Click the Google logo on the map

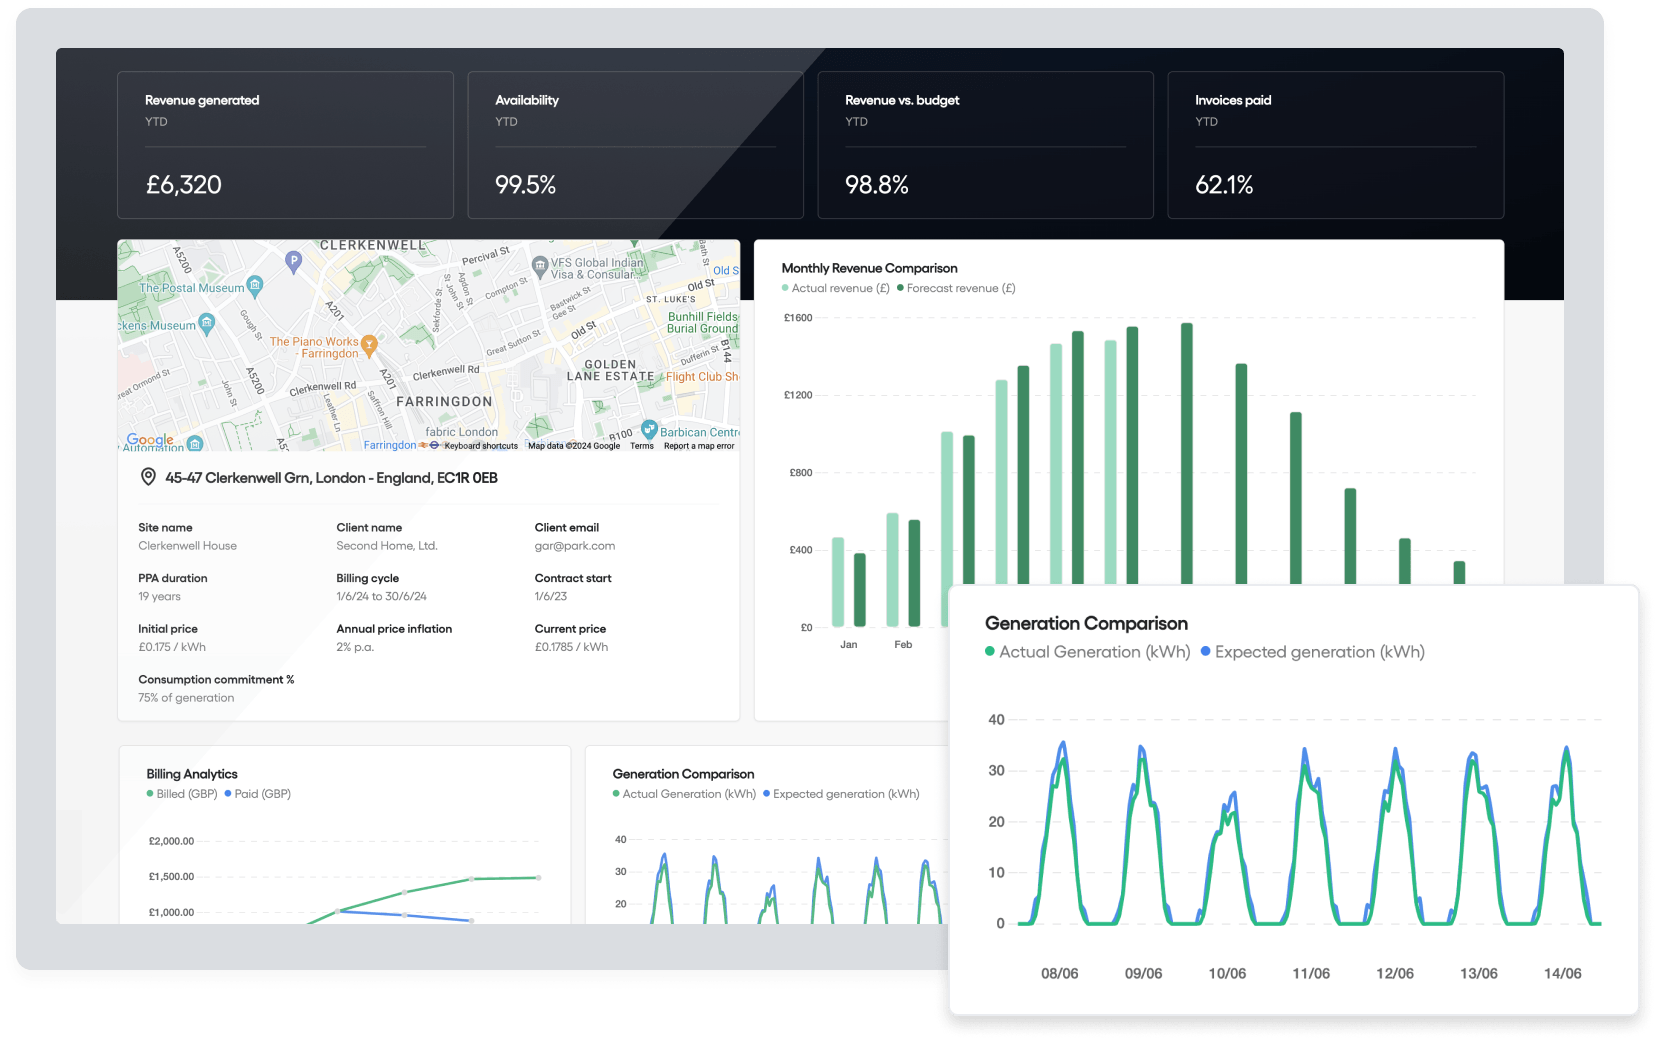tap(150, 440)
